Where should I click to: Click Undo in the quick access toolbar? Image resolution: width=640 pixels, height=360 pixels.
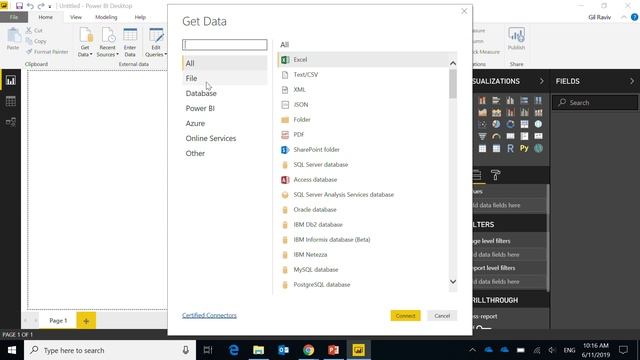click(30, 6)
